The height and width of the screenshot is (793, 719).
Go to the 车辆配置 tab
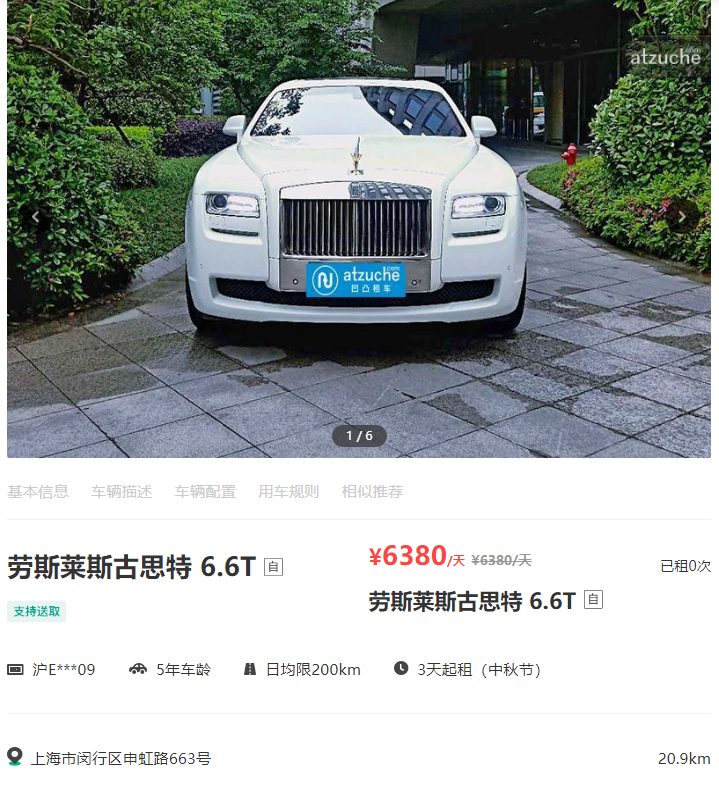[205, 492]
